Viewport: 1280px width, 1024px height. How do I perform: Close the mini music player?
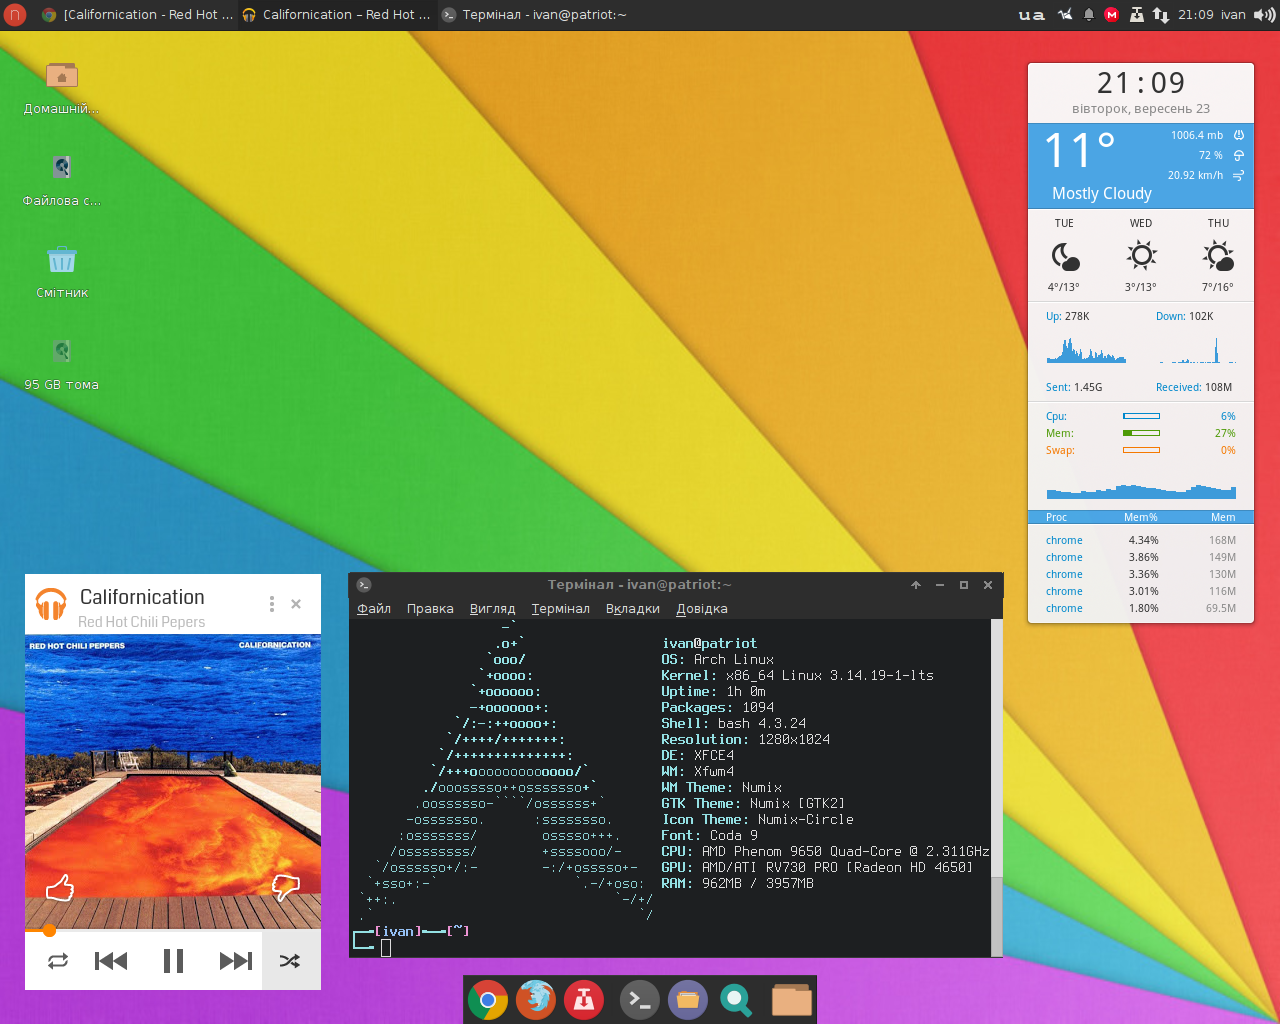click(x=296, y=604)
